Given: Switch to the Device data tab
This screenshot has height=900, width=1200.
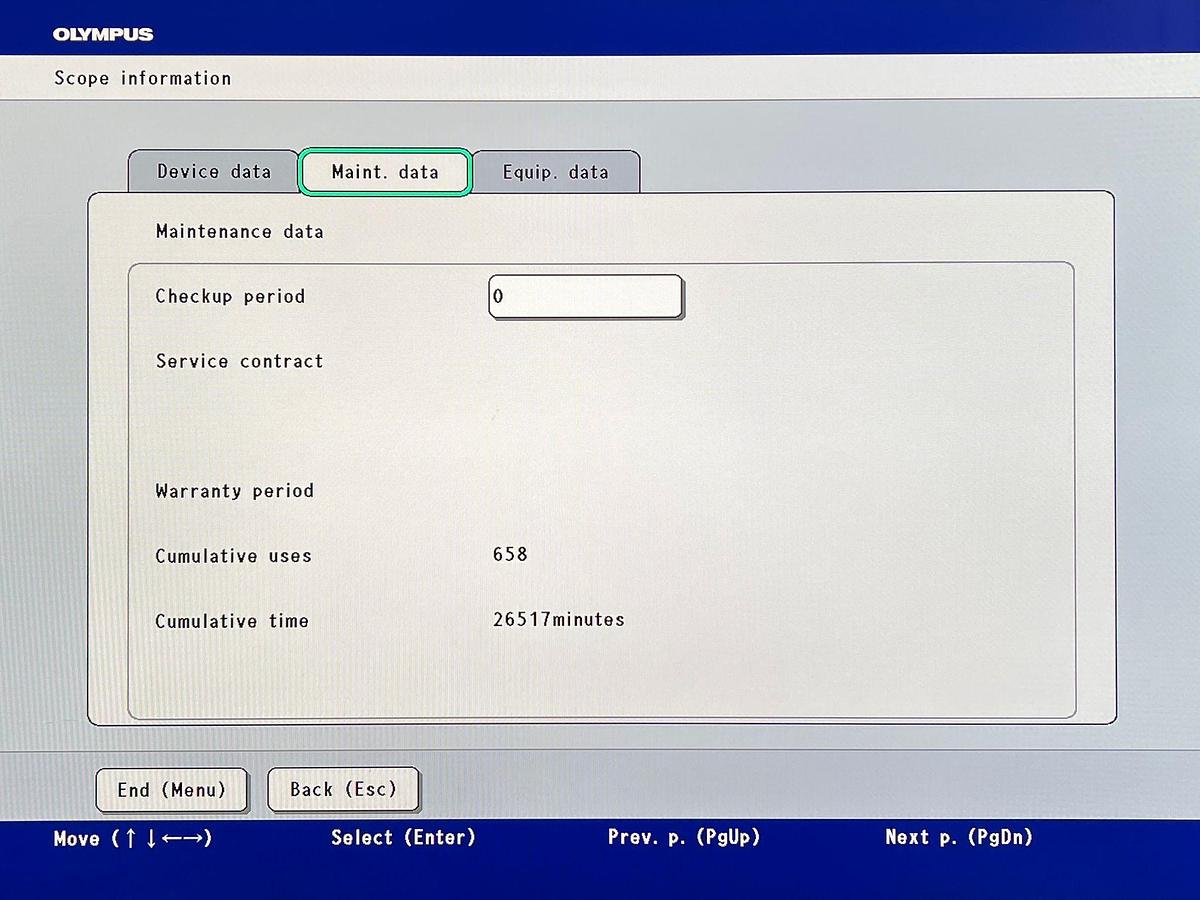Looking at the screenshot, I should tap(214, 172).
